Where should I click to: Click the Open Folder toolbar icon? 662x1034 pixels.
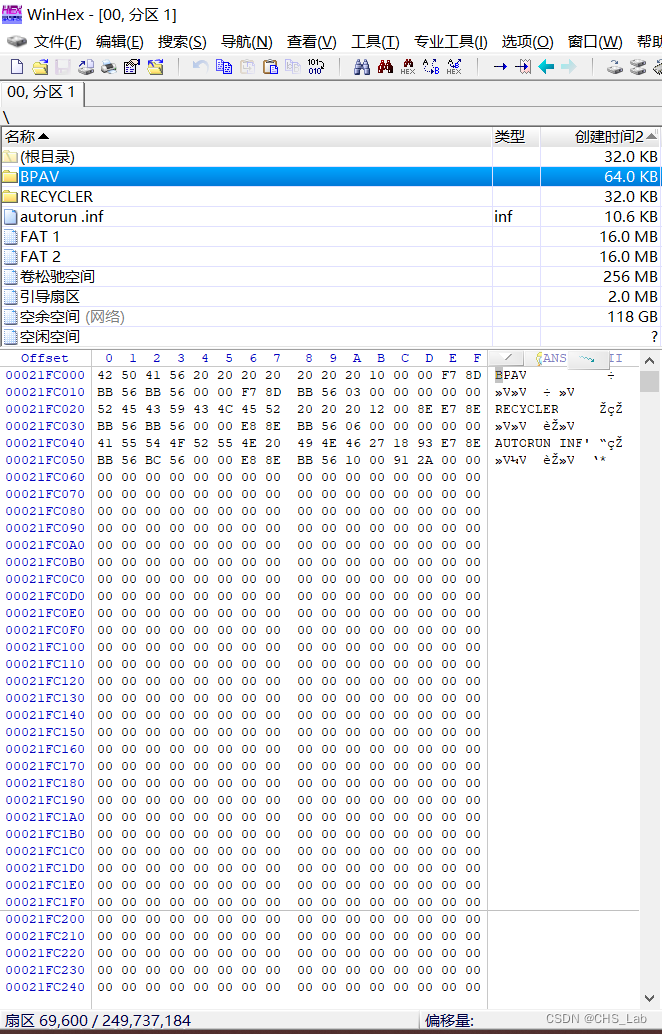point(156,67)
